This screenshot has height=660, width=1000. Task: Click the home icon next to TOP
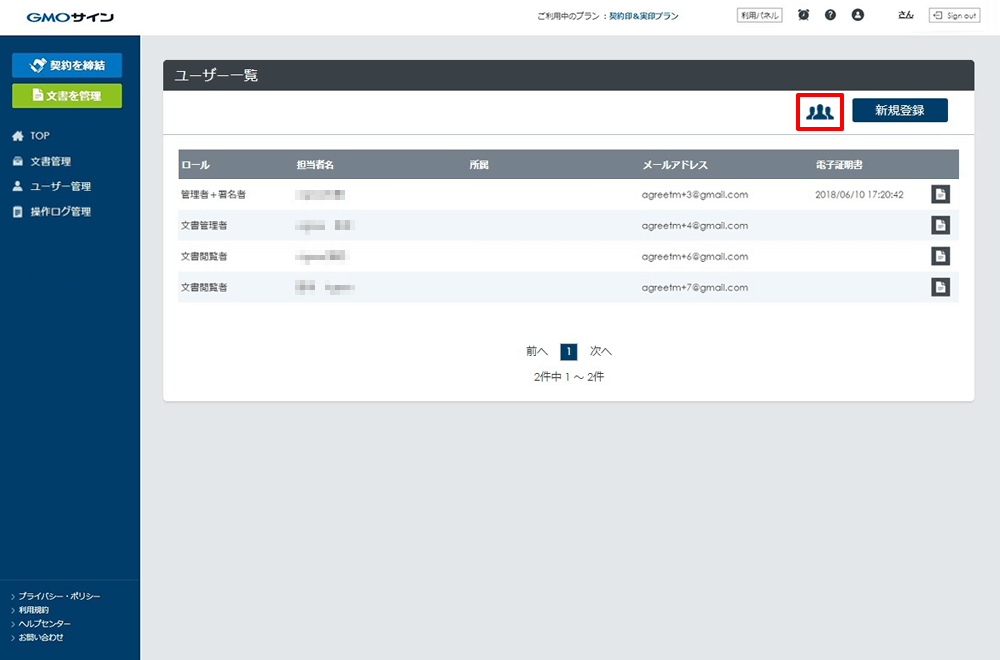click(18, 136)
